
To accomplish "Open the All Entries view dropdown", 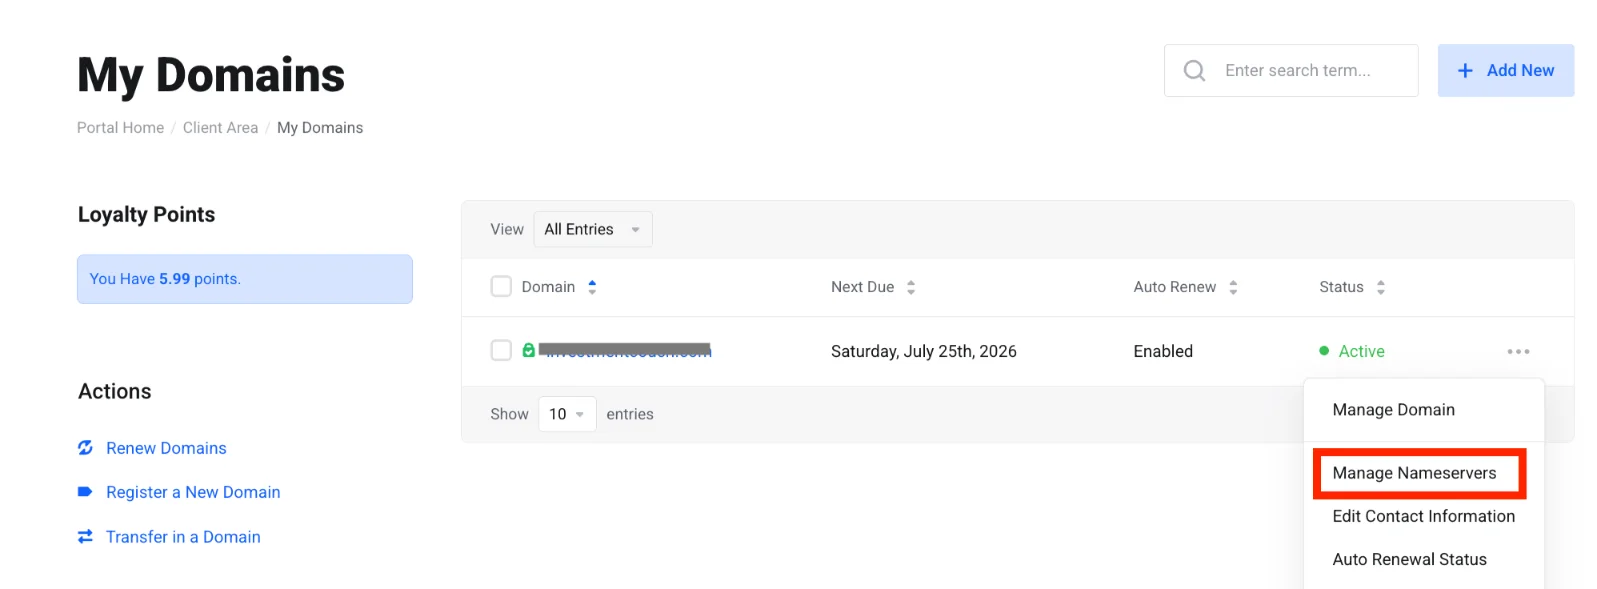I will (x=593, y=229).
